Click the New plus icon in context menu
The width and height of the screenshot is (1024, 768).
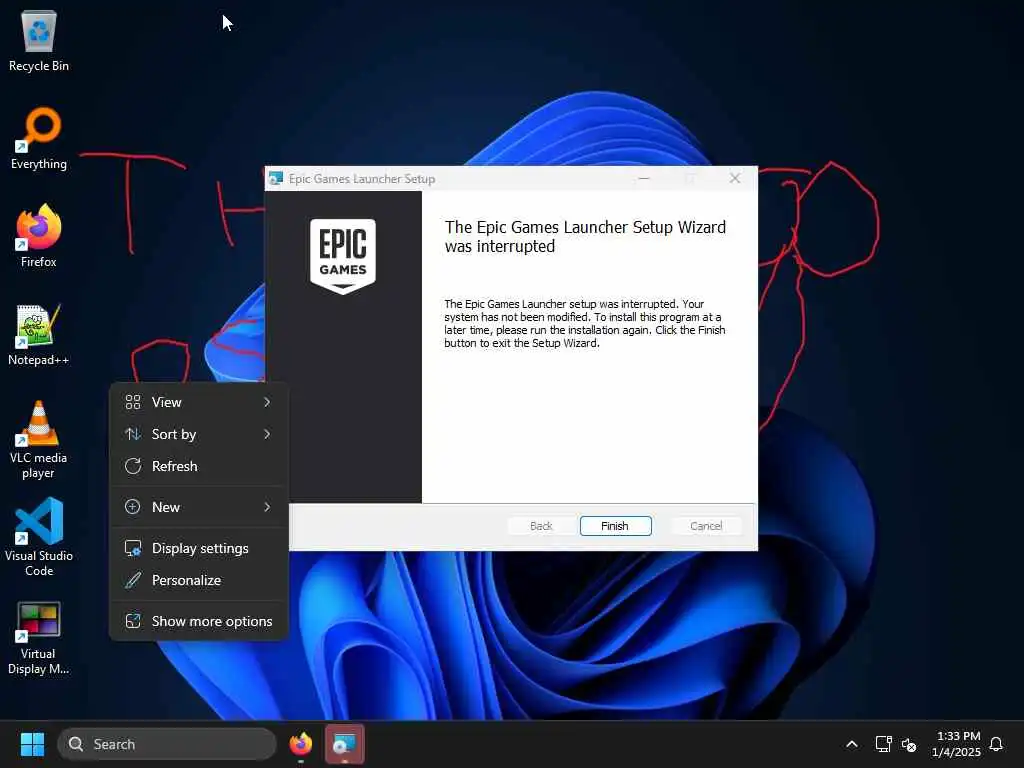133,507
